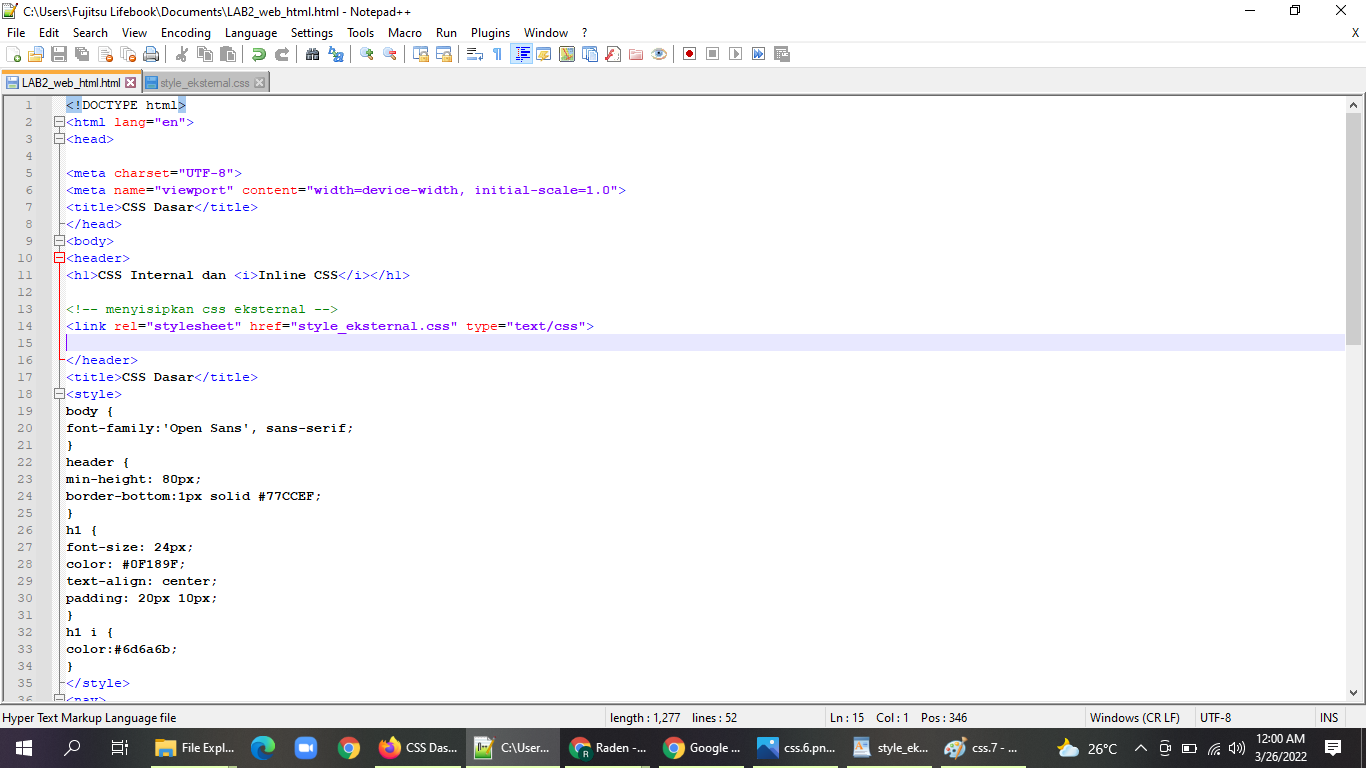
Task: Click Windows (CR LF) in the status bar
Action: (1134, 718)
